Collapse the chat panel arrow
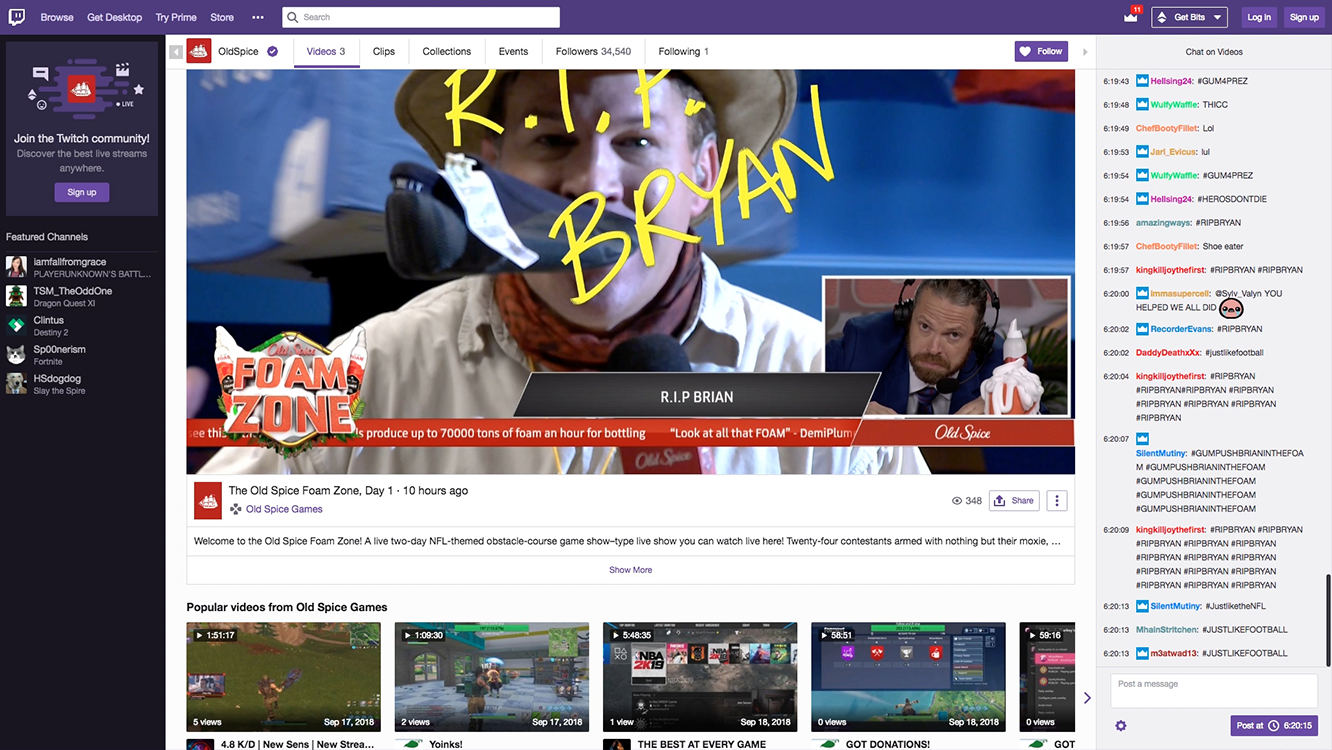This screenshot has height=750, width=1332. point(1085,51)
